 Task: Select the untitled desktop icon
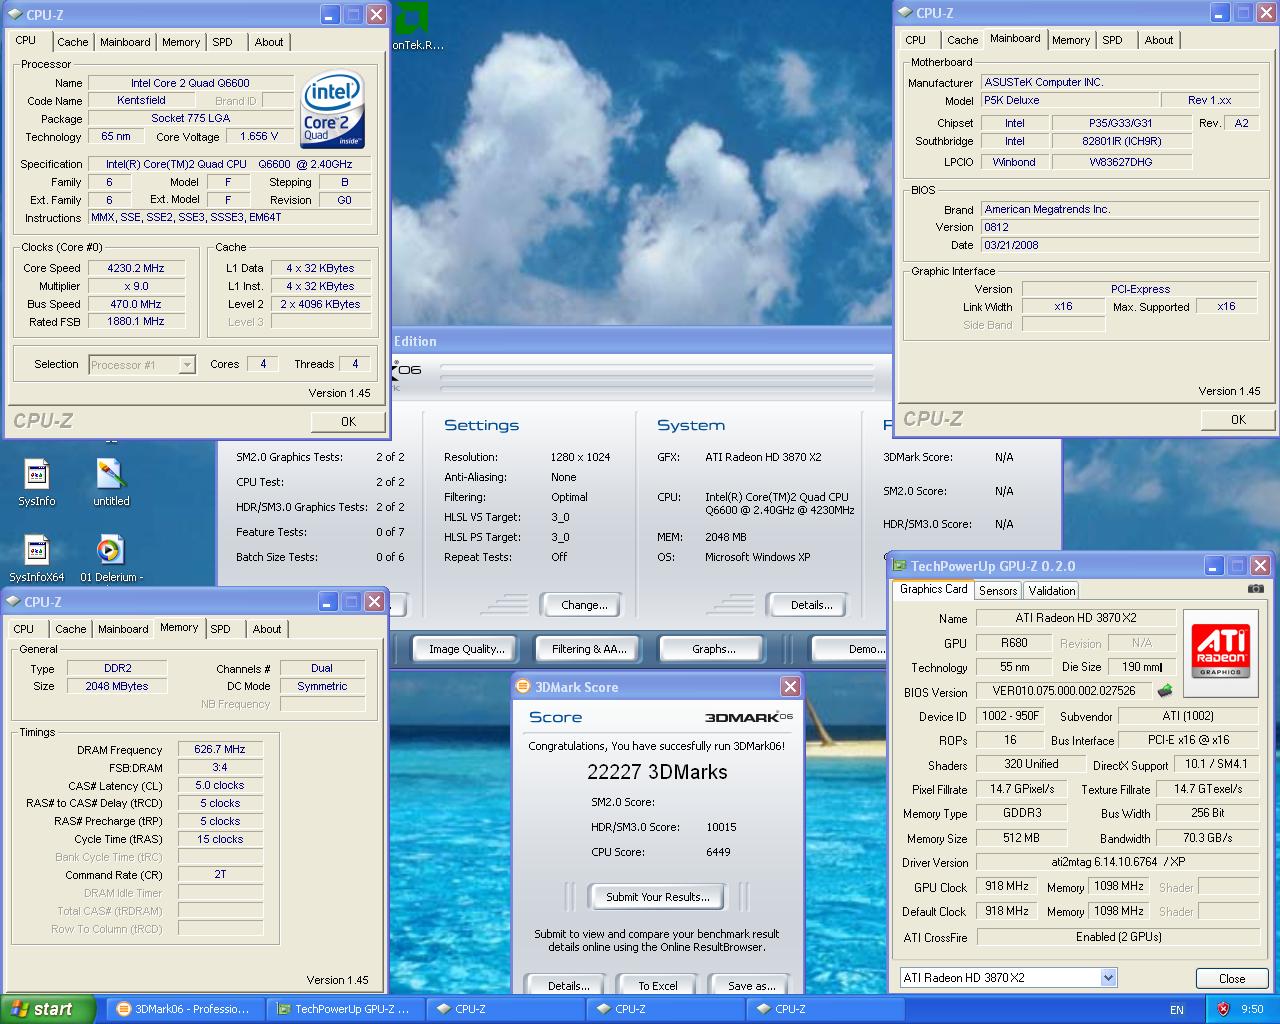point(111,482)
